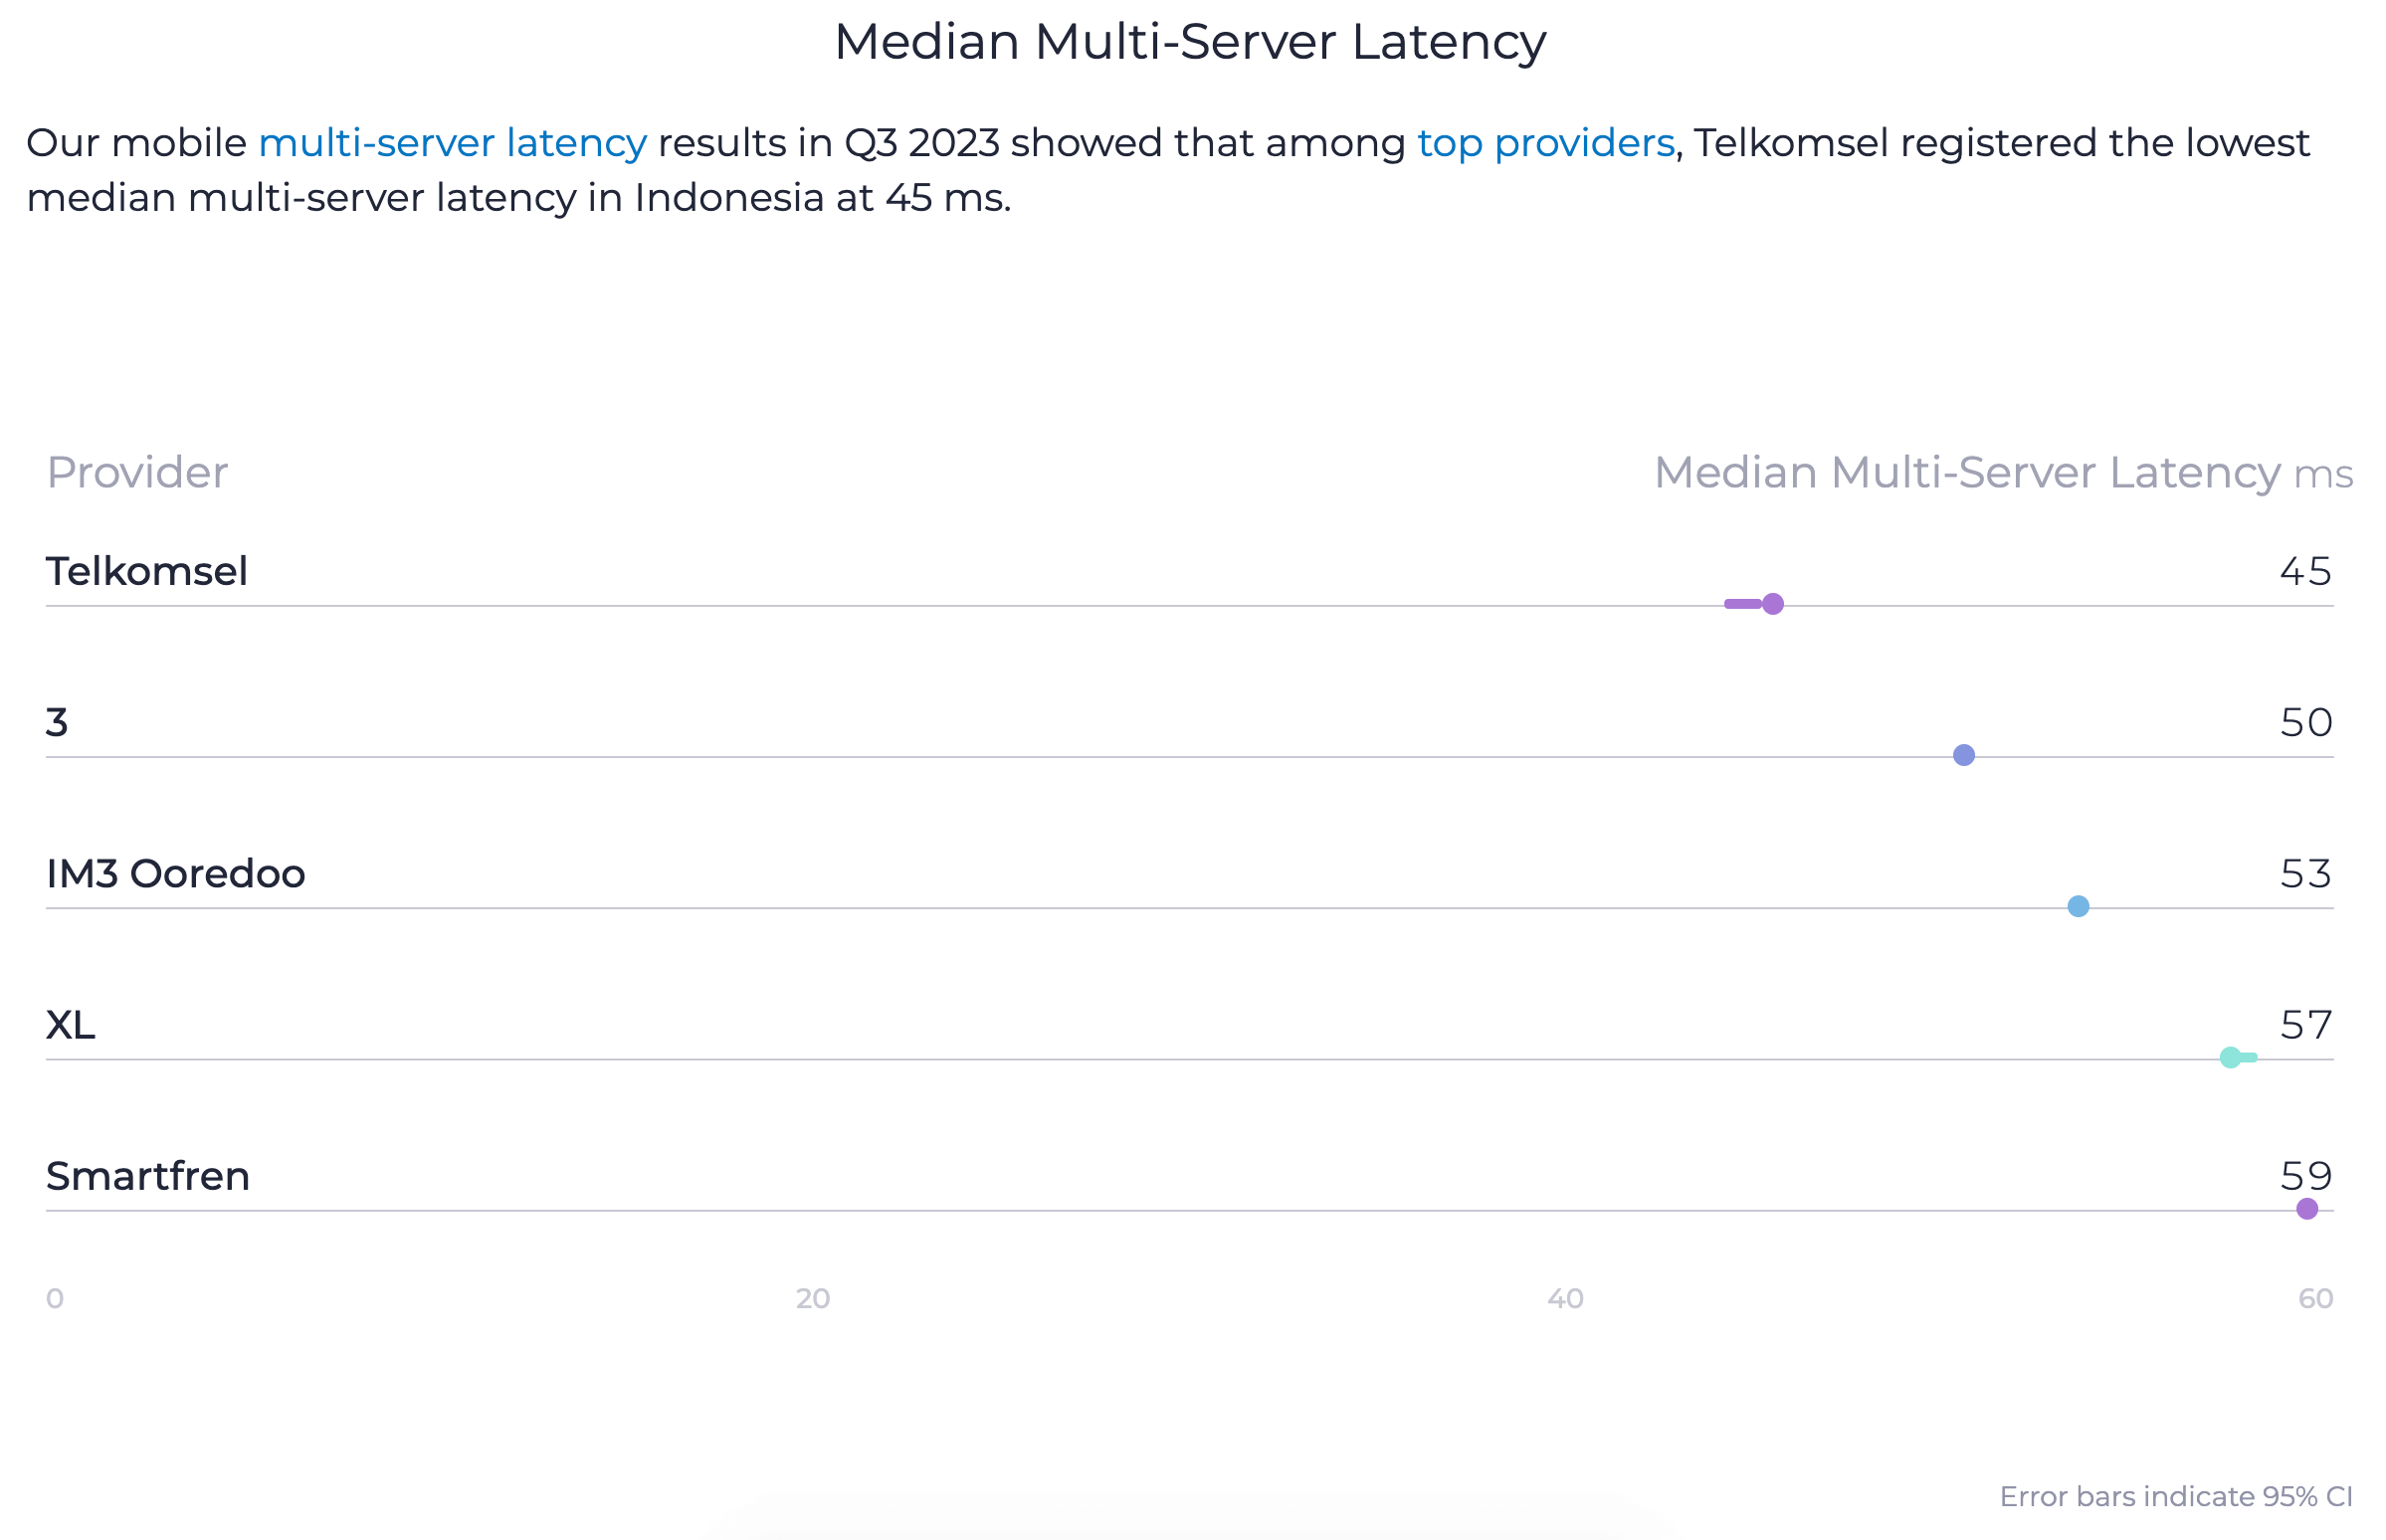Select the Telkomsel provider row
This screenshot has width=2386, height=1540.
(148, 571)
